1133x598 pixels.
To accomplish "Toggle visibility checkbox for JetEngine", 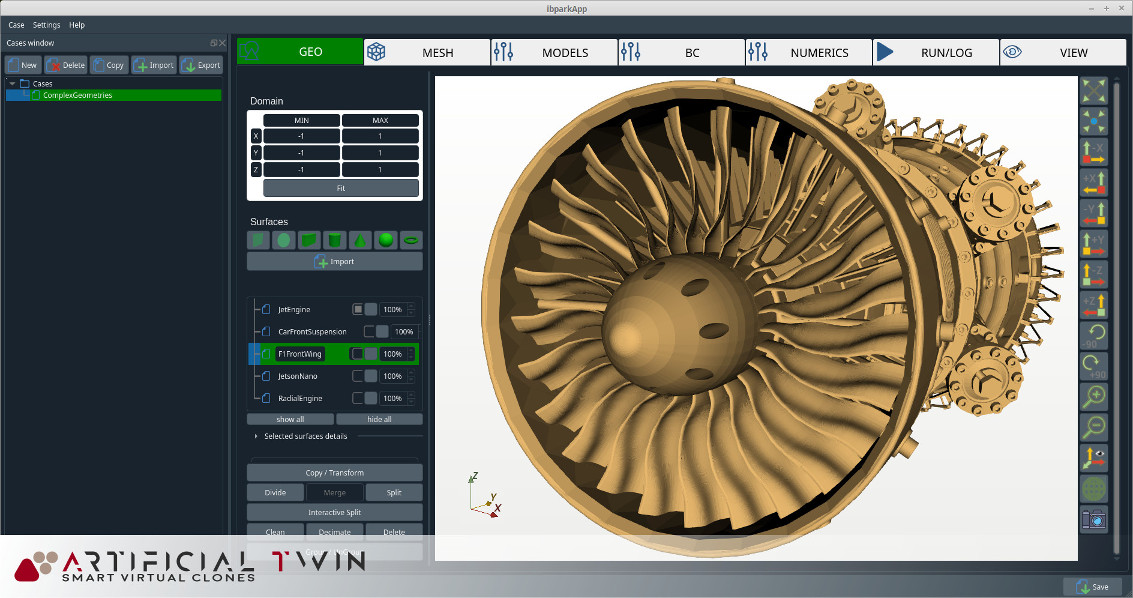I will click(358, 310).
